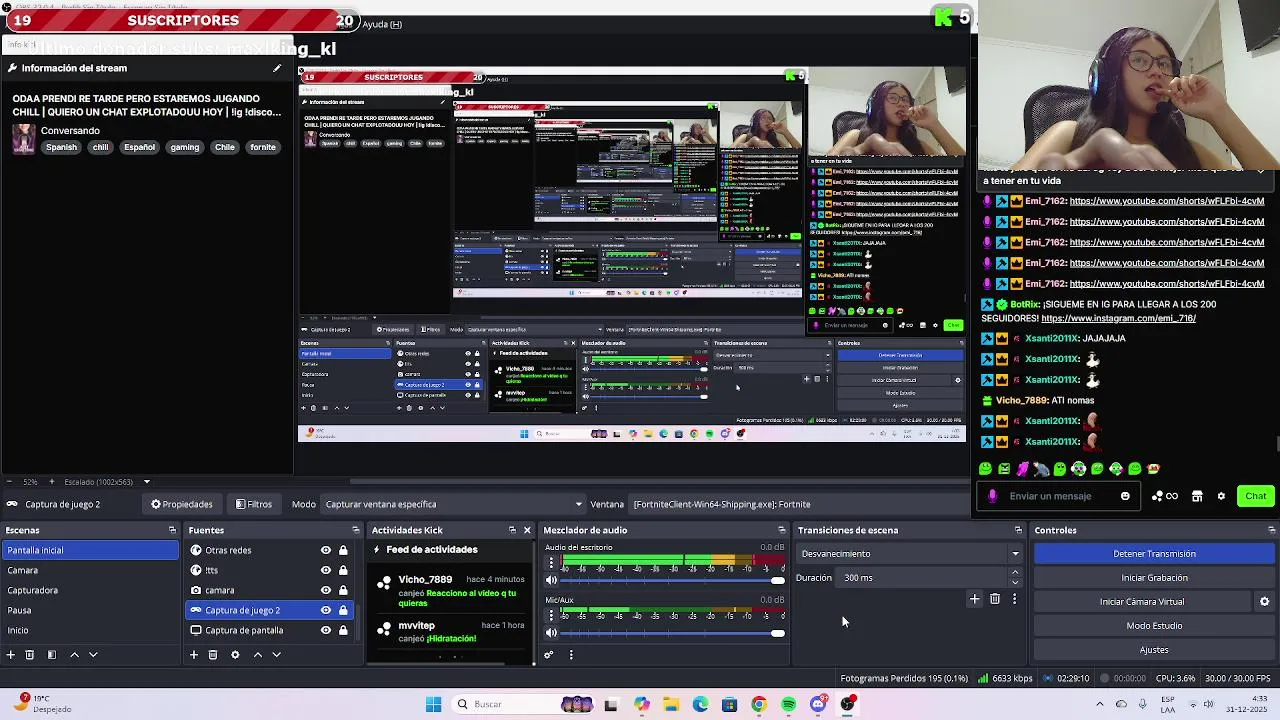
Task: Open Propiedades for the selected source
Action: coord(181,504)
